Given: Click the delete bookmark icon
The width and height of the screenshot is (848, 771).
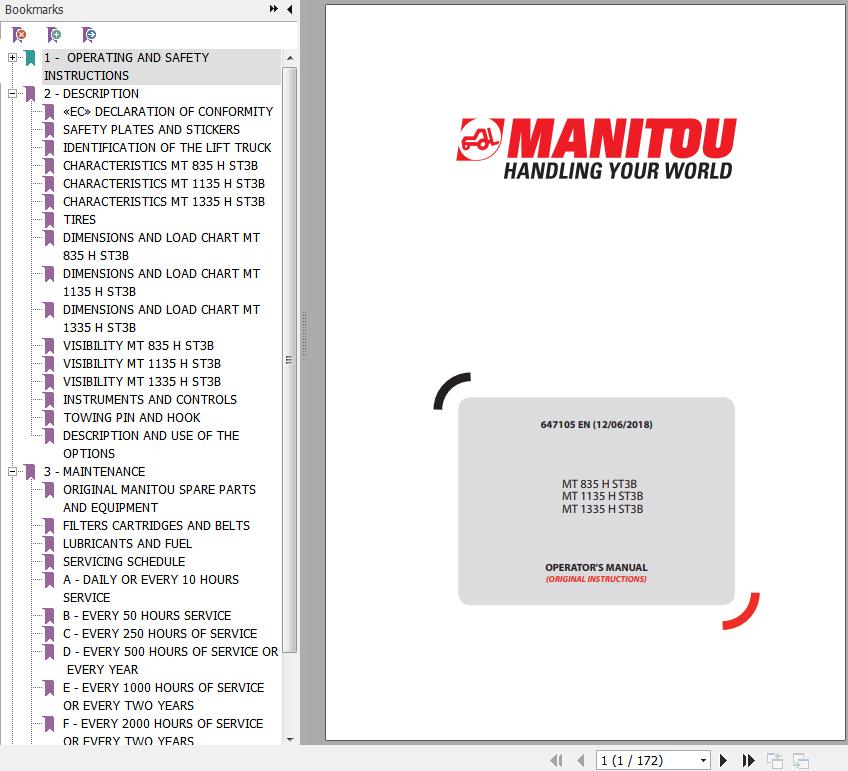Looking at the screenshot, I should point(19,35).
